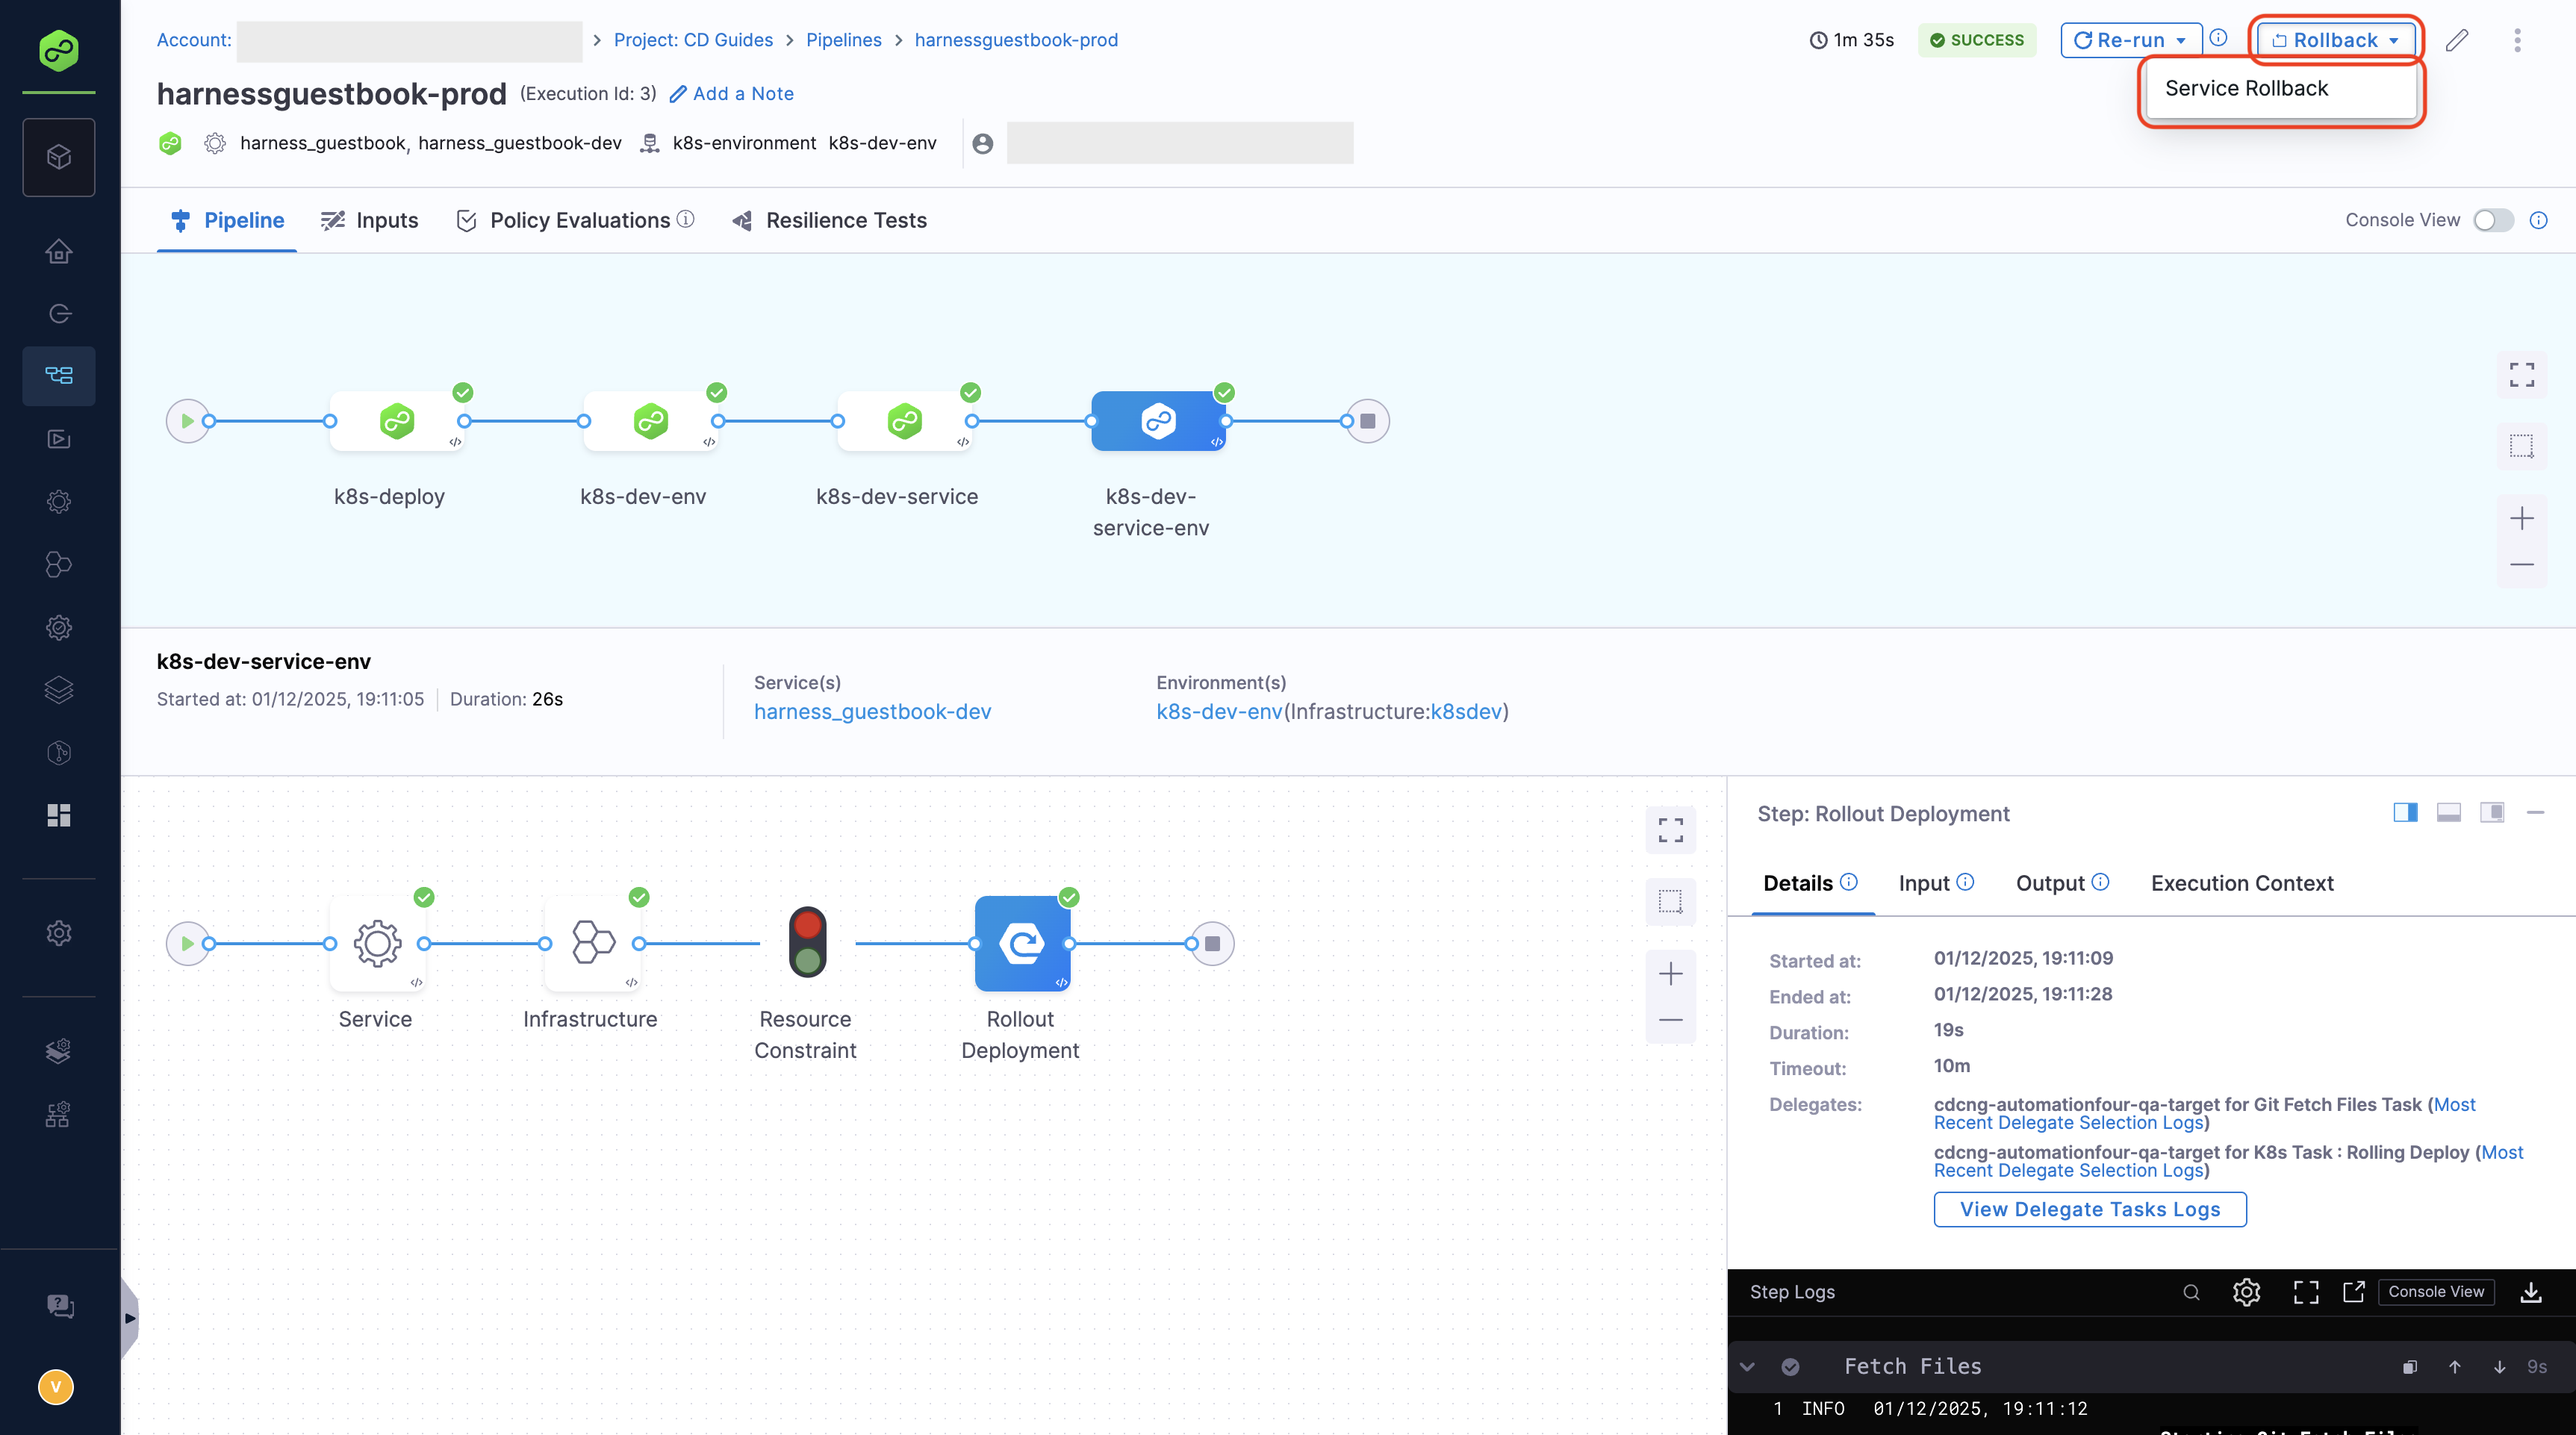The width and height of the screenshot is (2576, 1435).
Task: Collapse the Fetch Files log section
Action: (x=1747, y=1366)
